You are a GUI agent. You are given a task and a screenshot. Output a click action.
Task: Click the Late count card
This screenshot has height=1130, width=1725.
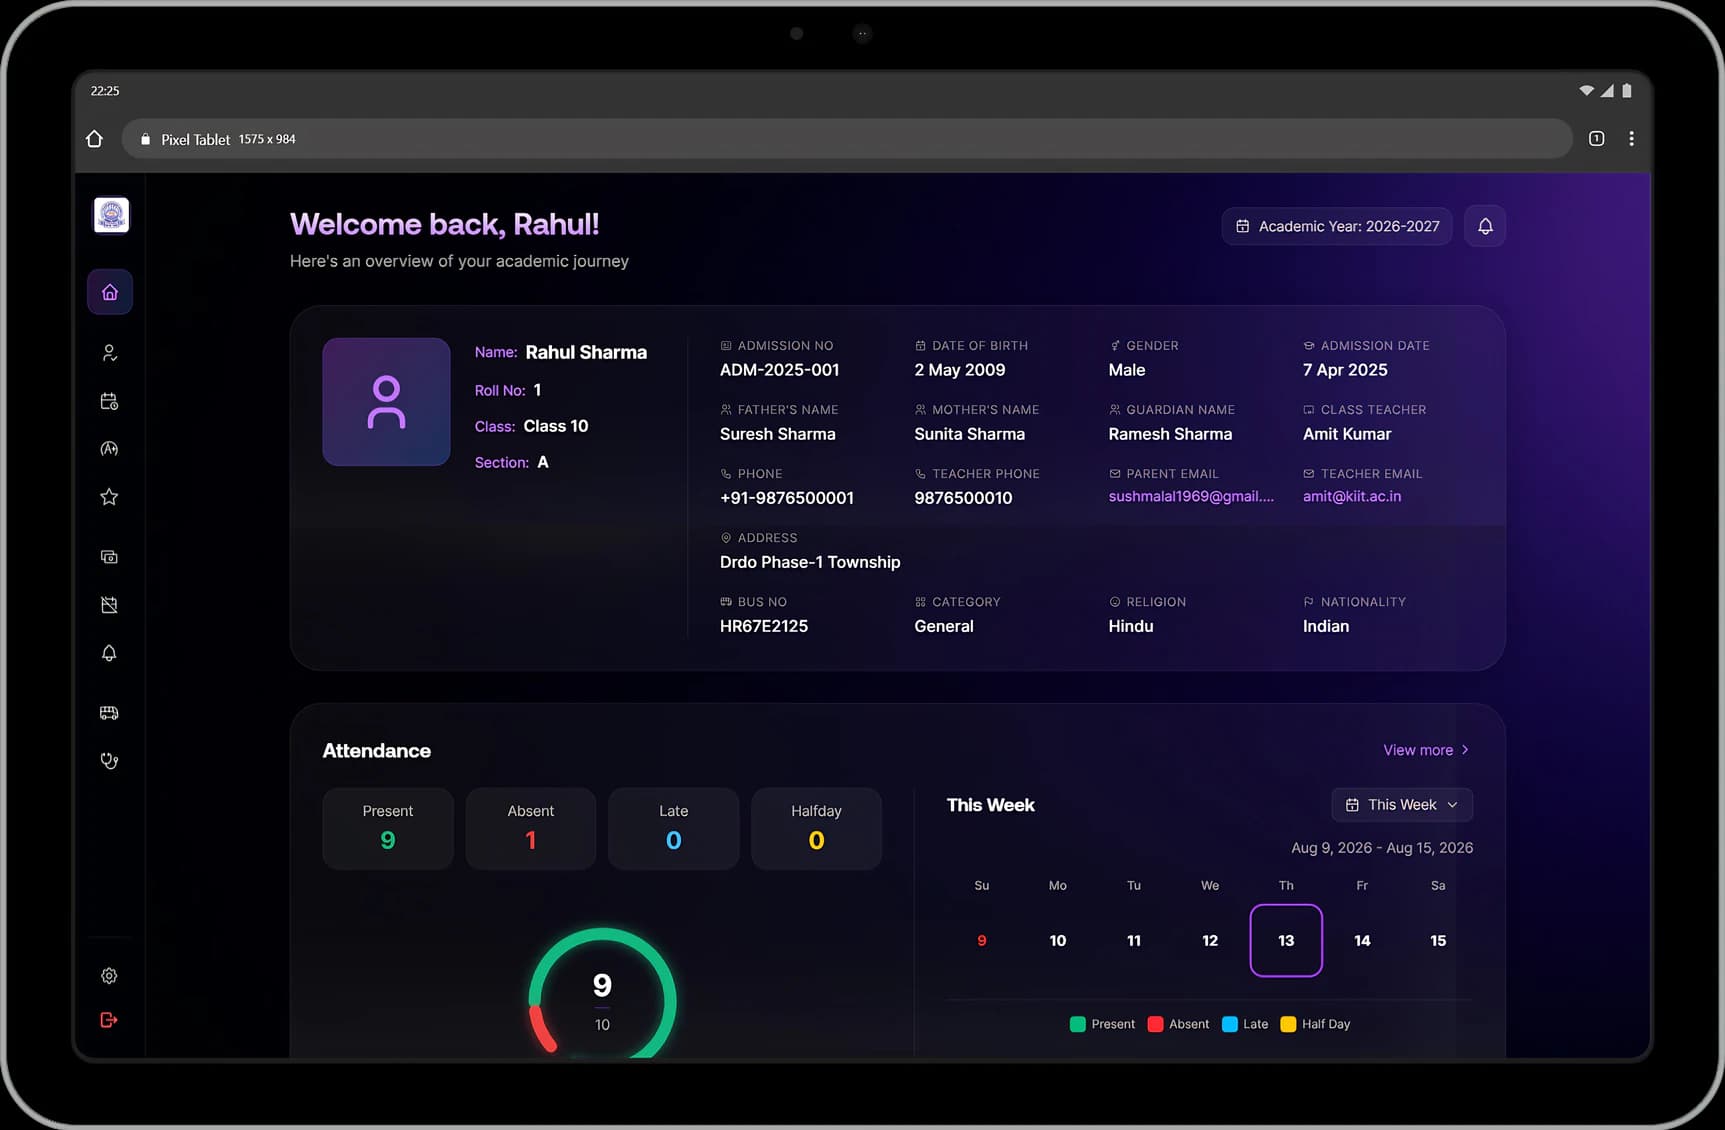pos(674,828)
